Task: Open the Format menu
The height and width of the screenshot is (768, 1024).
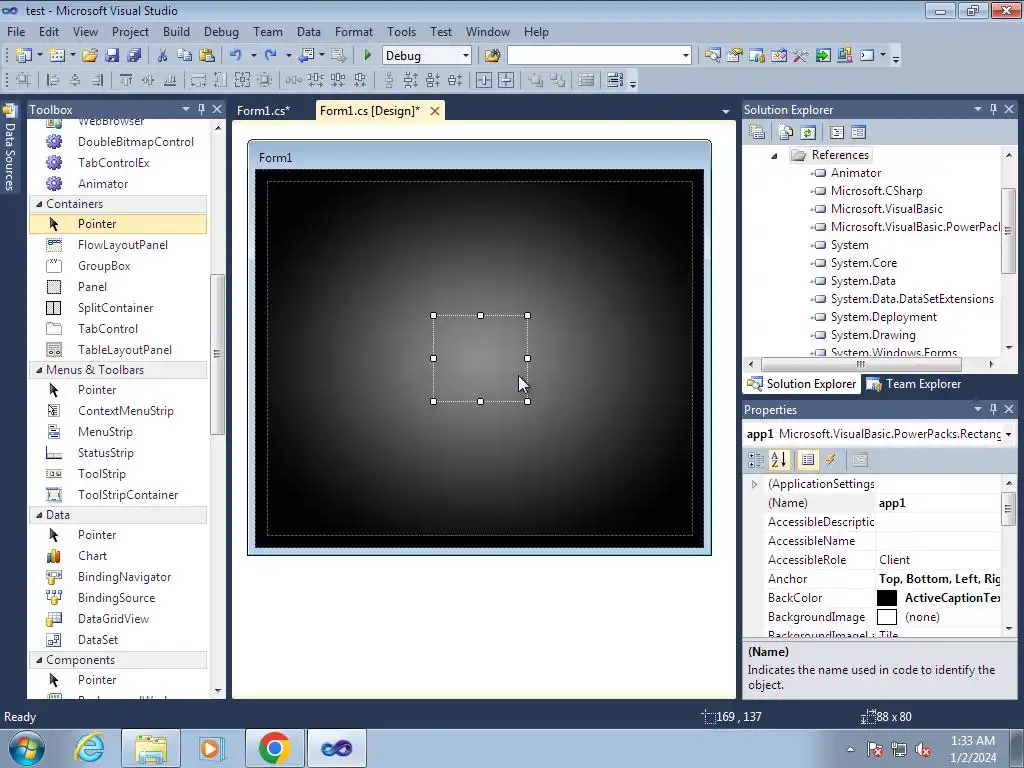Action: (x=354, y=31)
